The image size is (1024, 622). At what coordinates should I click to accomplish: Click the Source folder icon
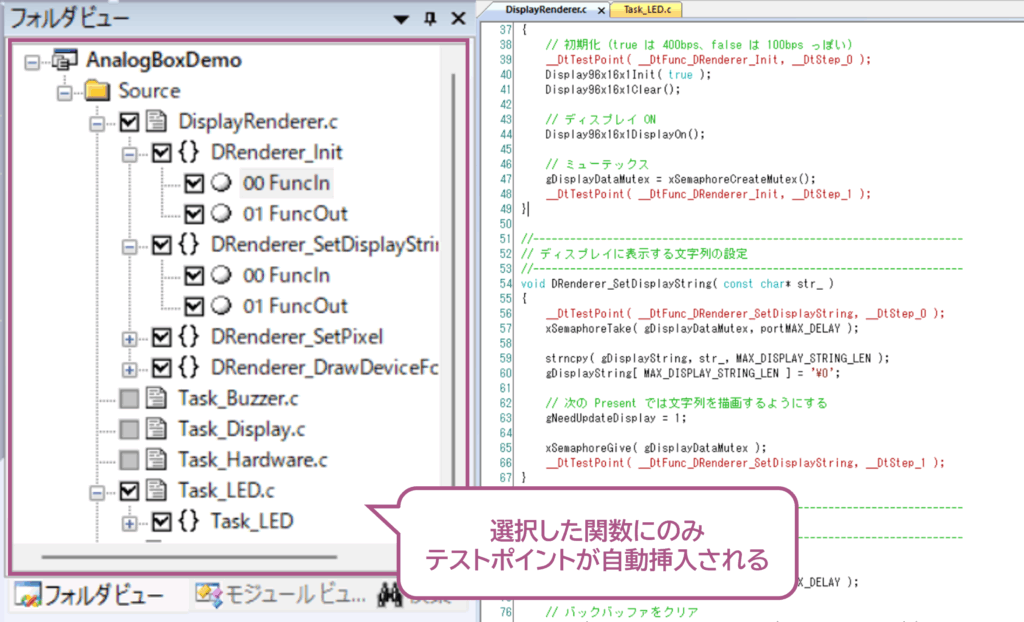96,91
